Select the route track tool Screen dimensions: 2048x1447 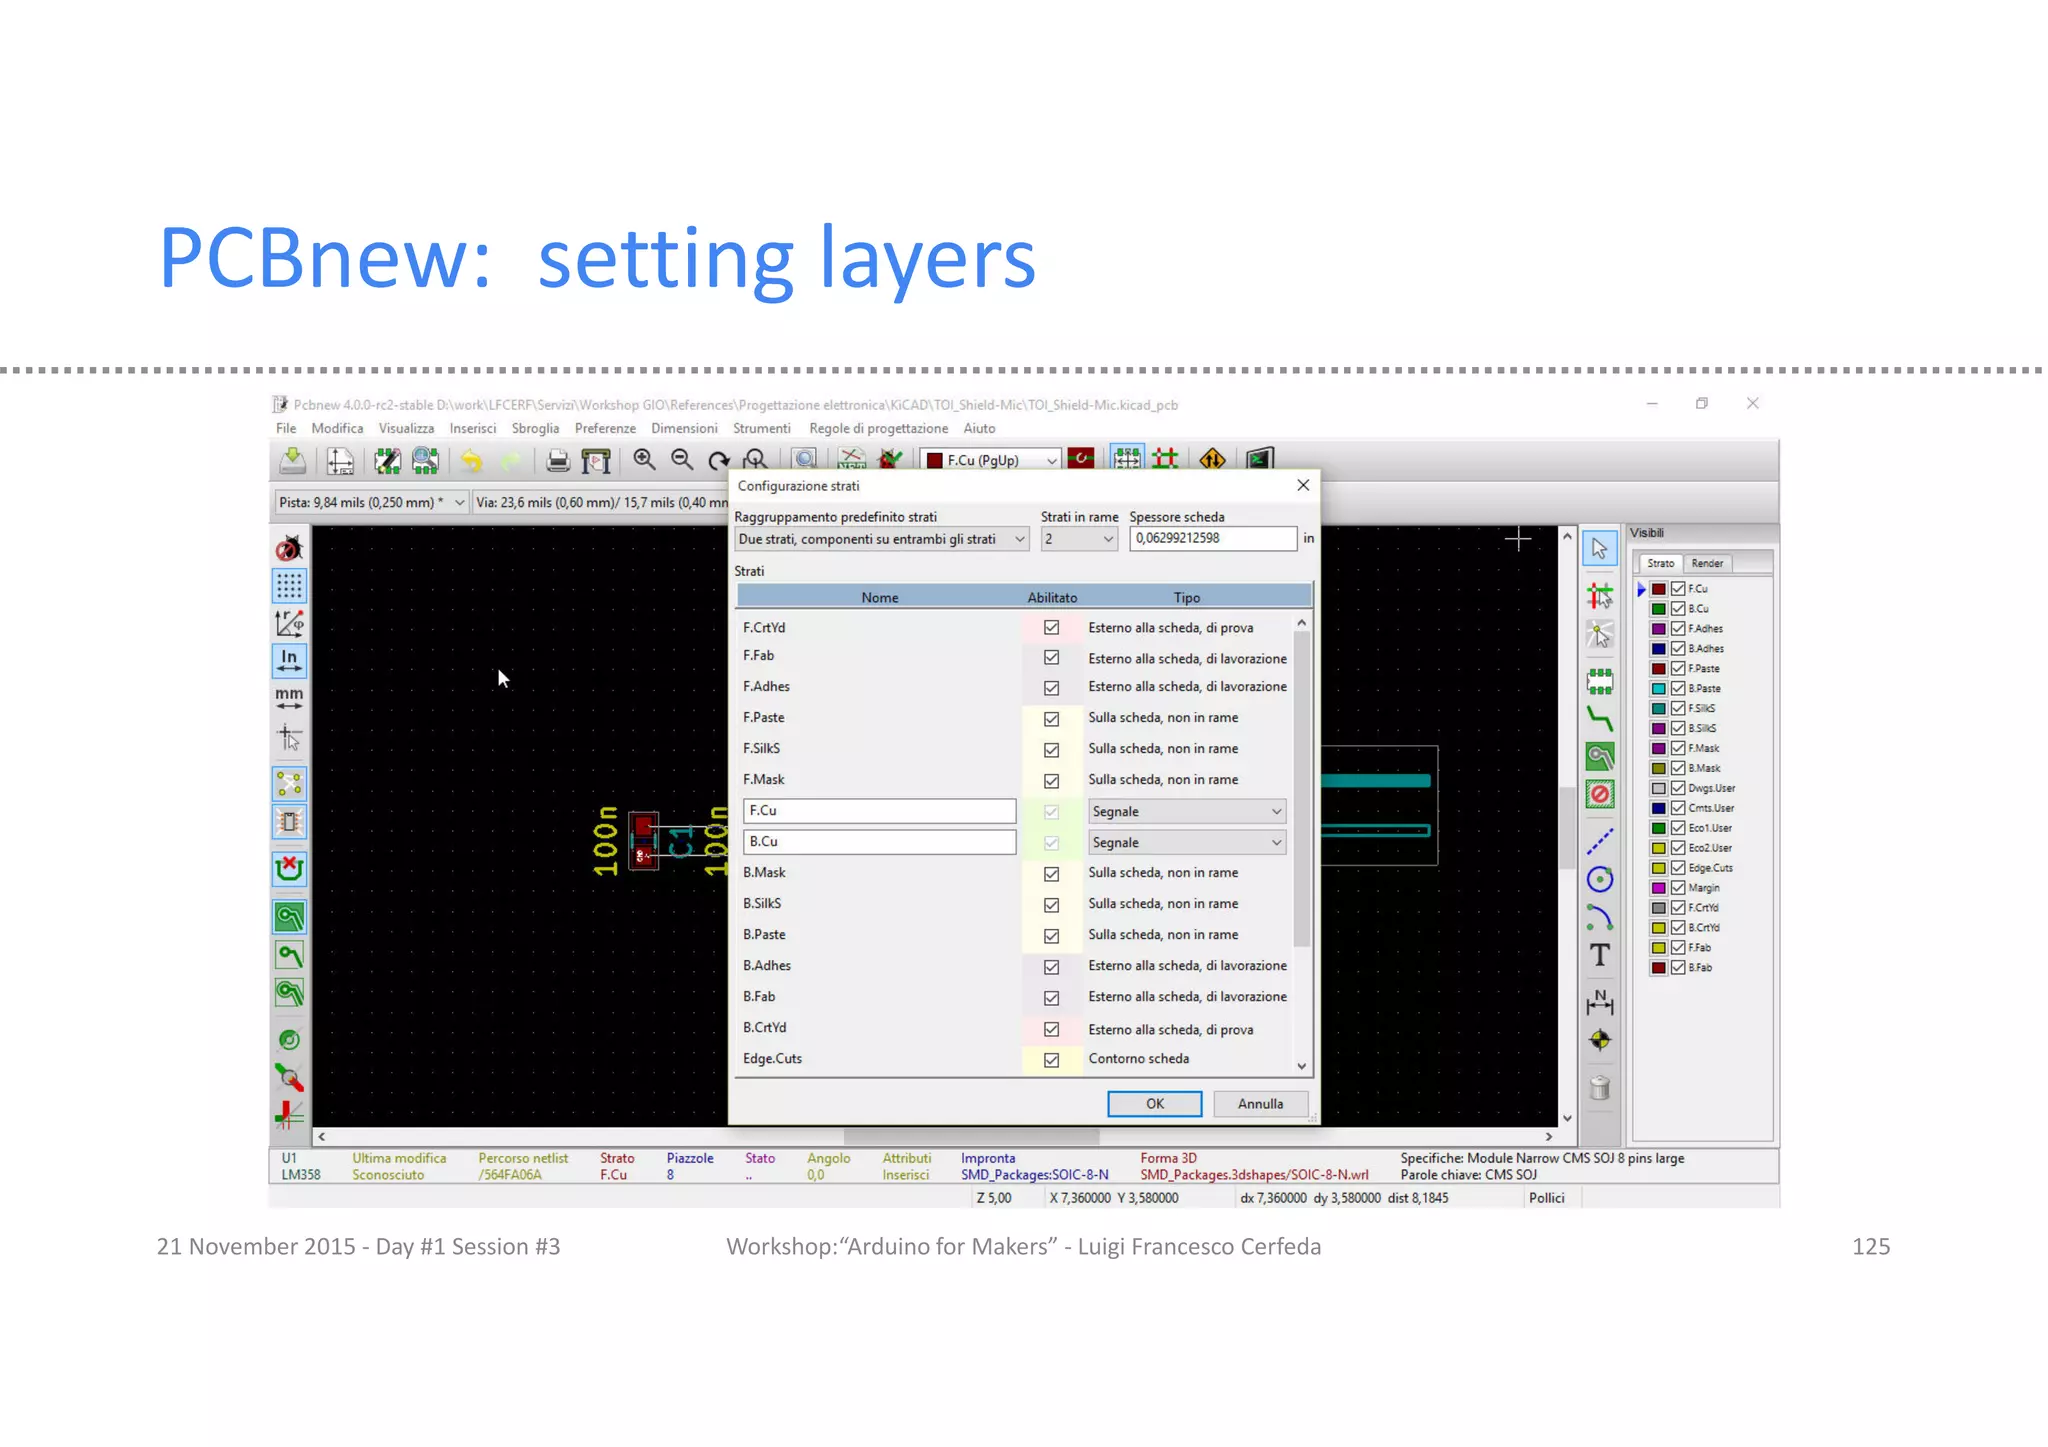(x=1599, y=718)
